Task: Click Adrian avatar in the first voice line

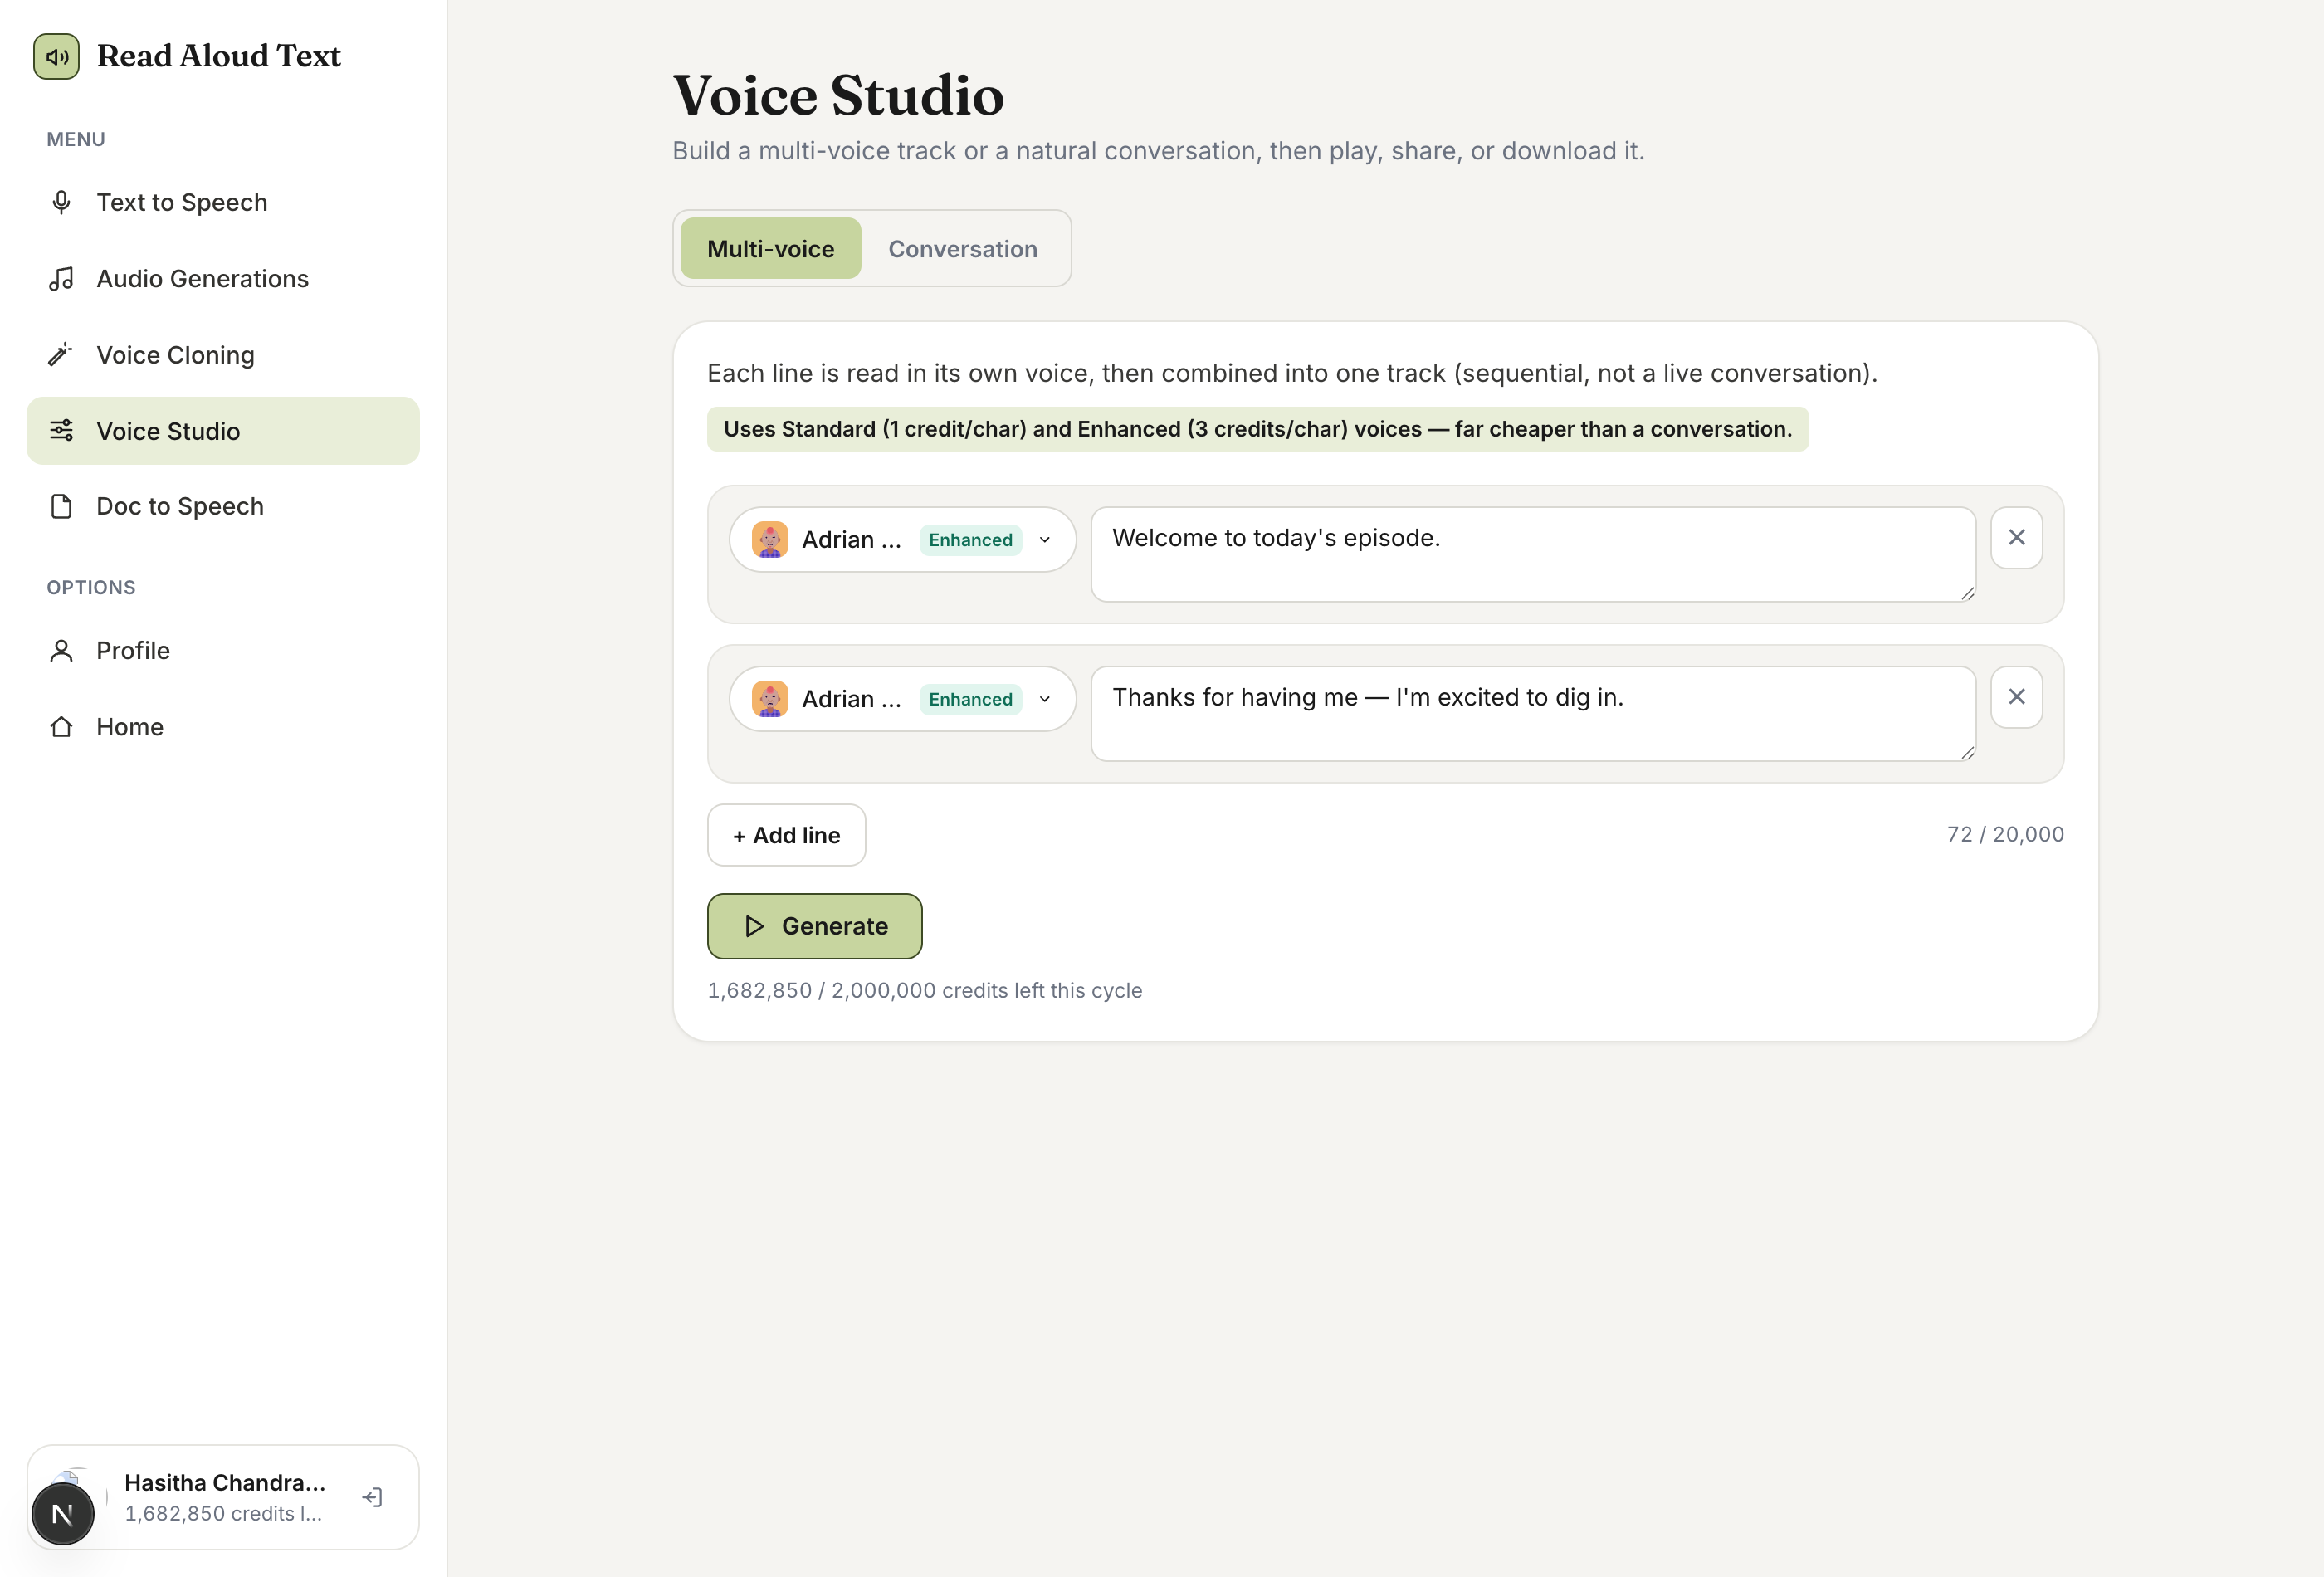Action: click(x=770, y=539)
